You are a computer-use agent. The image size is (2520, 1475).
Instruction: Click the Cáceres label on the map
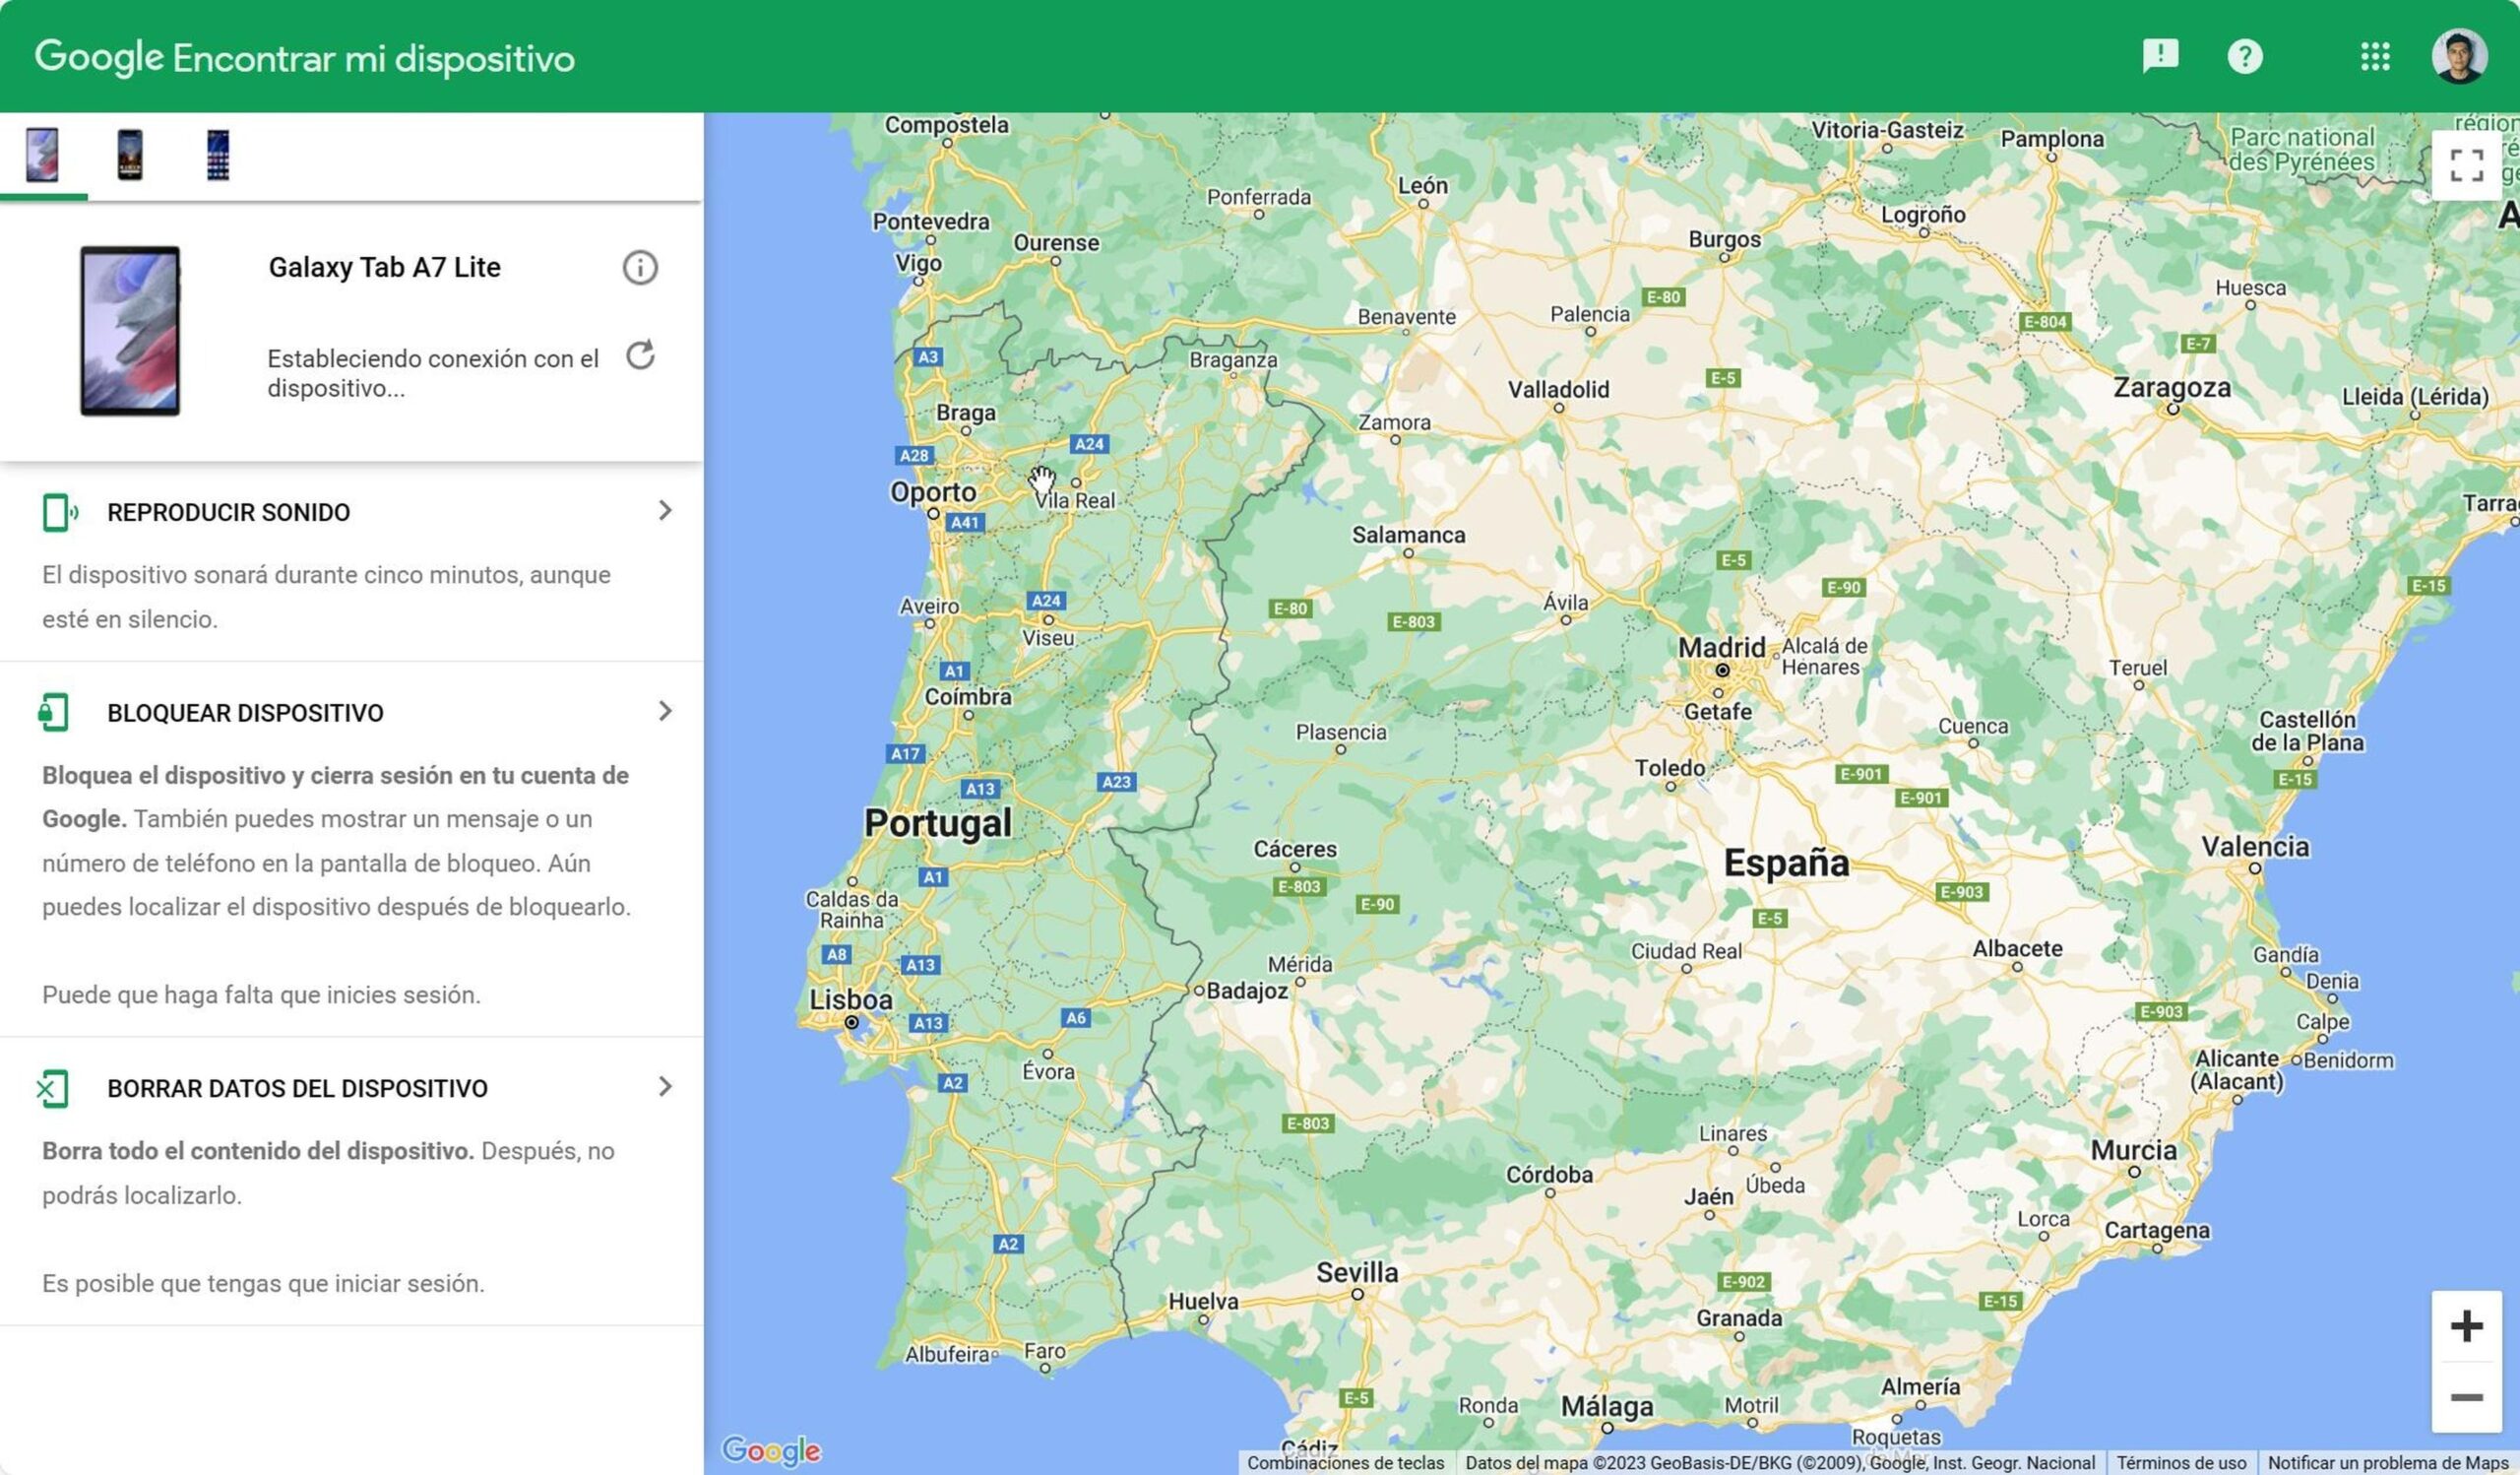pos(1295,849)
